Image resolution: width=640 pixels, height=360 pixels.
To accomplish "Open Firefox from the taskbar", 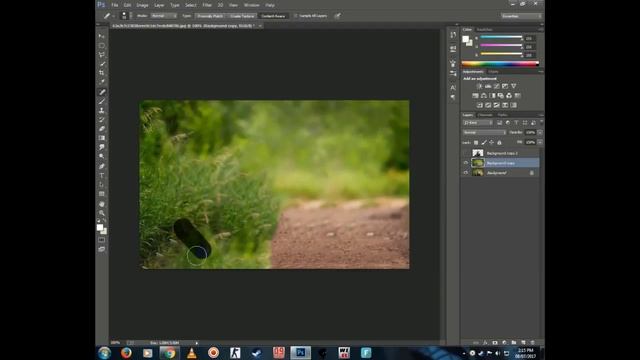I will pyautogui.click(x=126, y=353).
